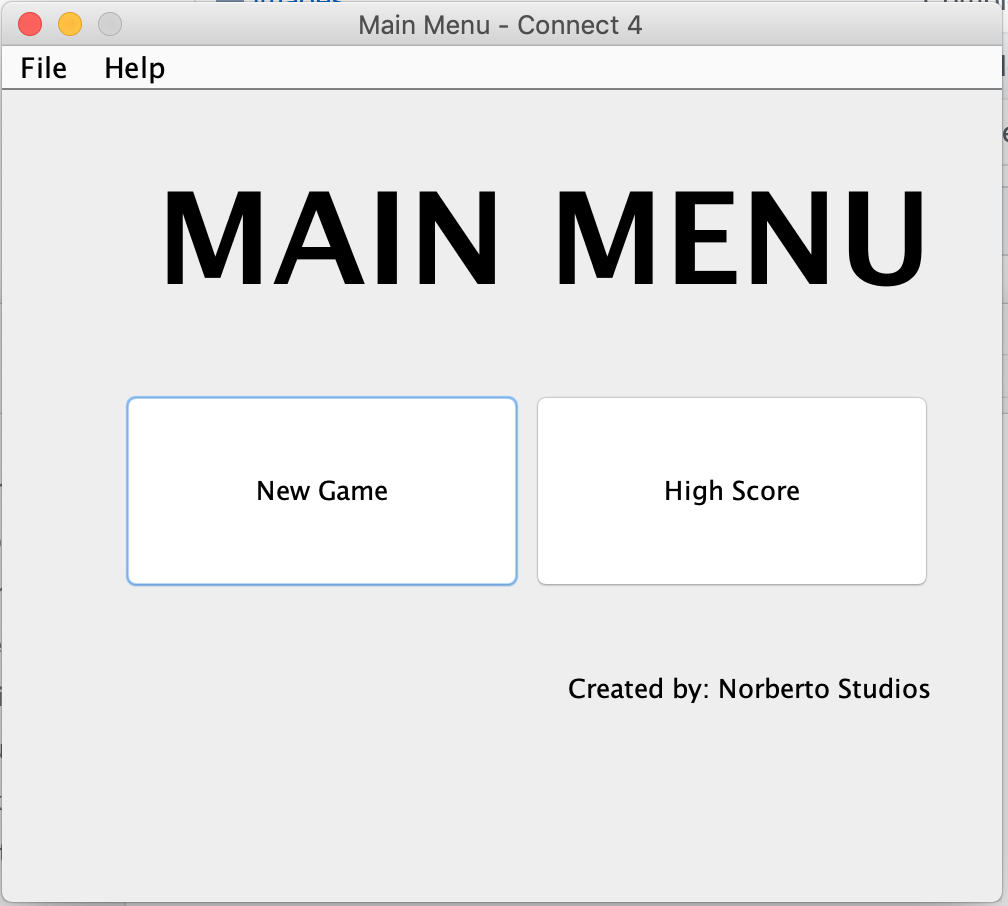Viewport: 1008px width, 906px height.
Task: View high scores for Connect 4
Action: pyautogui.click(x=731, y=490)
